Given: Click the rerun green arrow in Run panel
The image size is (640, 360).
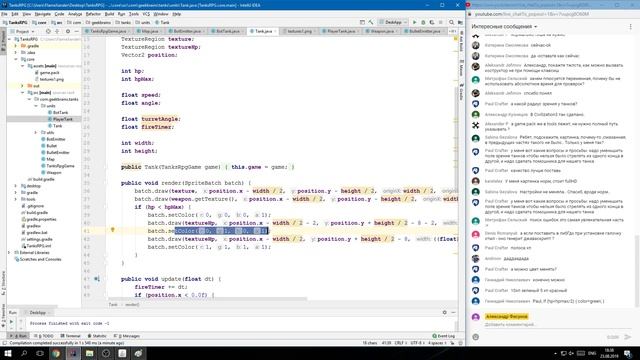Looking at the screenshot, I should (11, 322).
